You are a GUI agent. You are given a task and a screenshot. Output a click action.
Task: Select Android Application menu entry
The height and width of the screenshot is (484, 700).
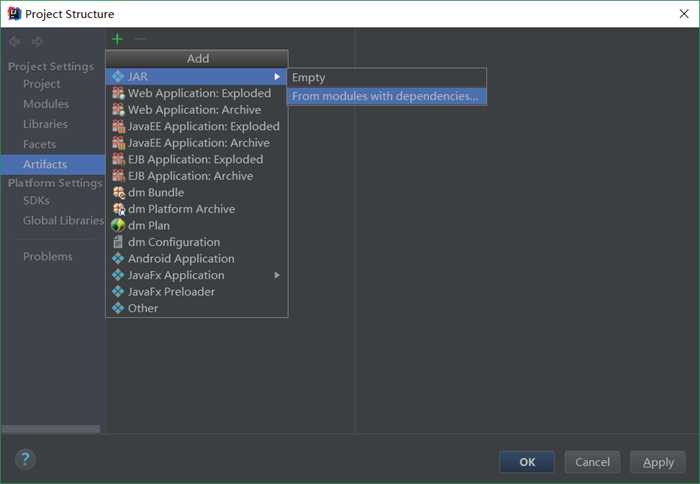click(x=196, y=258)
